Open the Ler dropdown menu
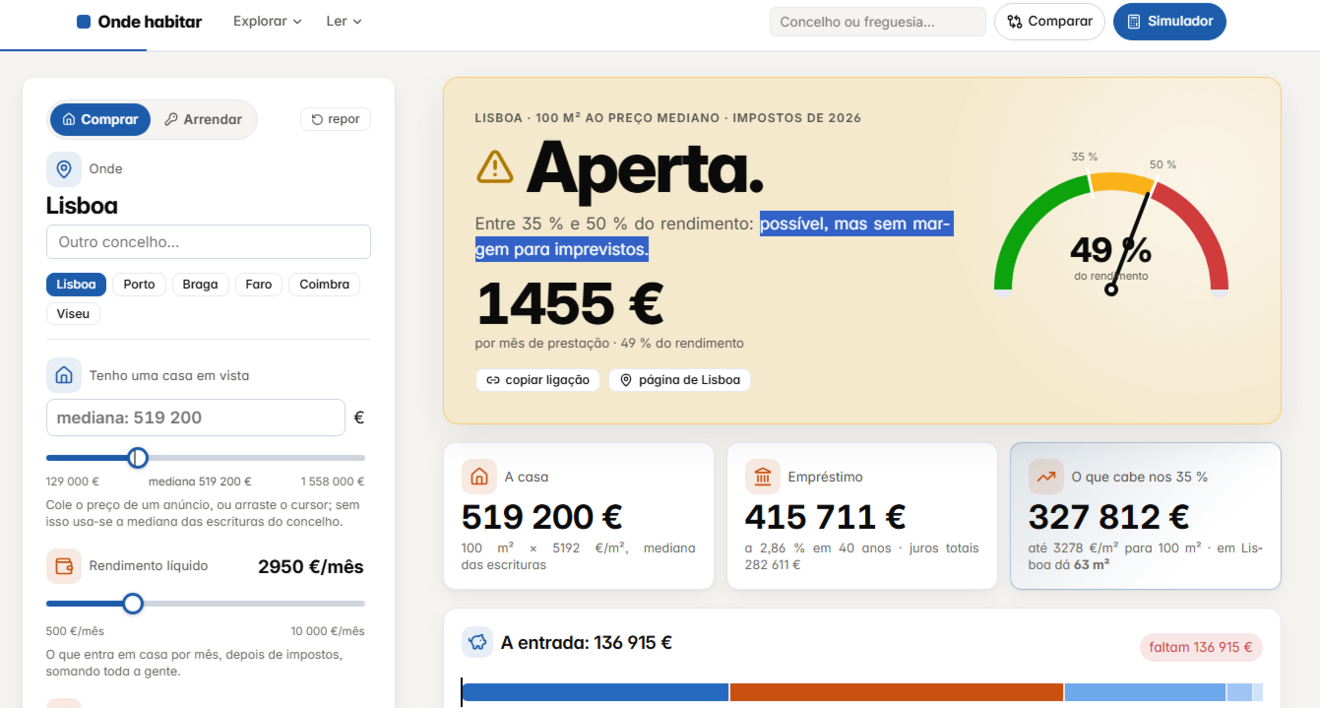Image resolution: width=1320 pixels, height=708 pixels. pyautogui.click(x=344, y=21)
